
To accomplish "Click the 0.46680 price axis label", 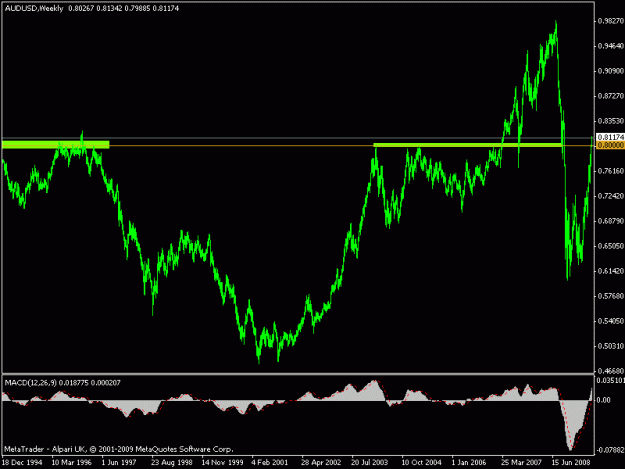I will (611, 371).
